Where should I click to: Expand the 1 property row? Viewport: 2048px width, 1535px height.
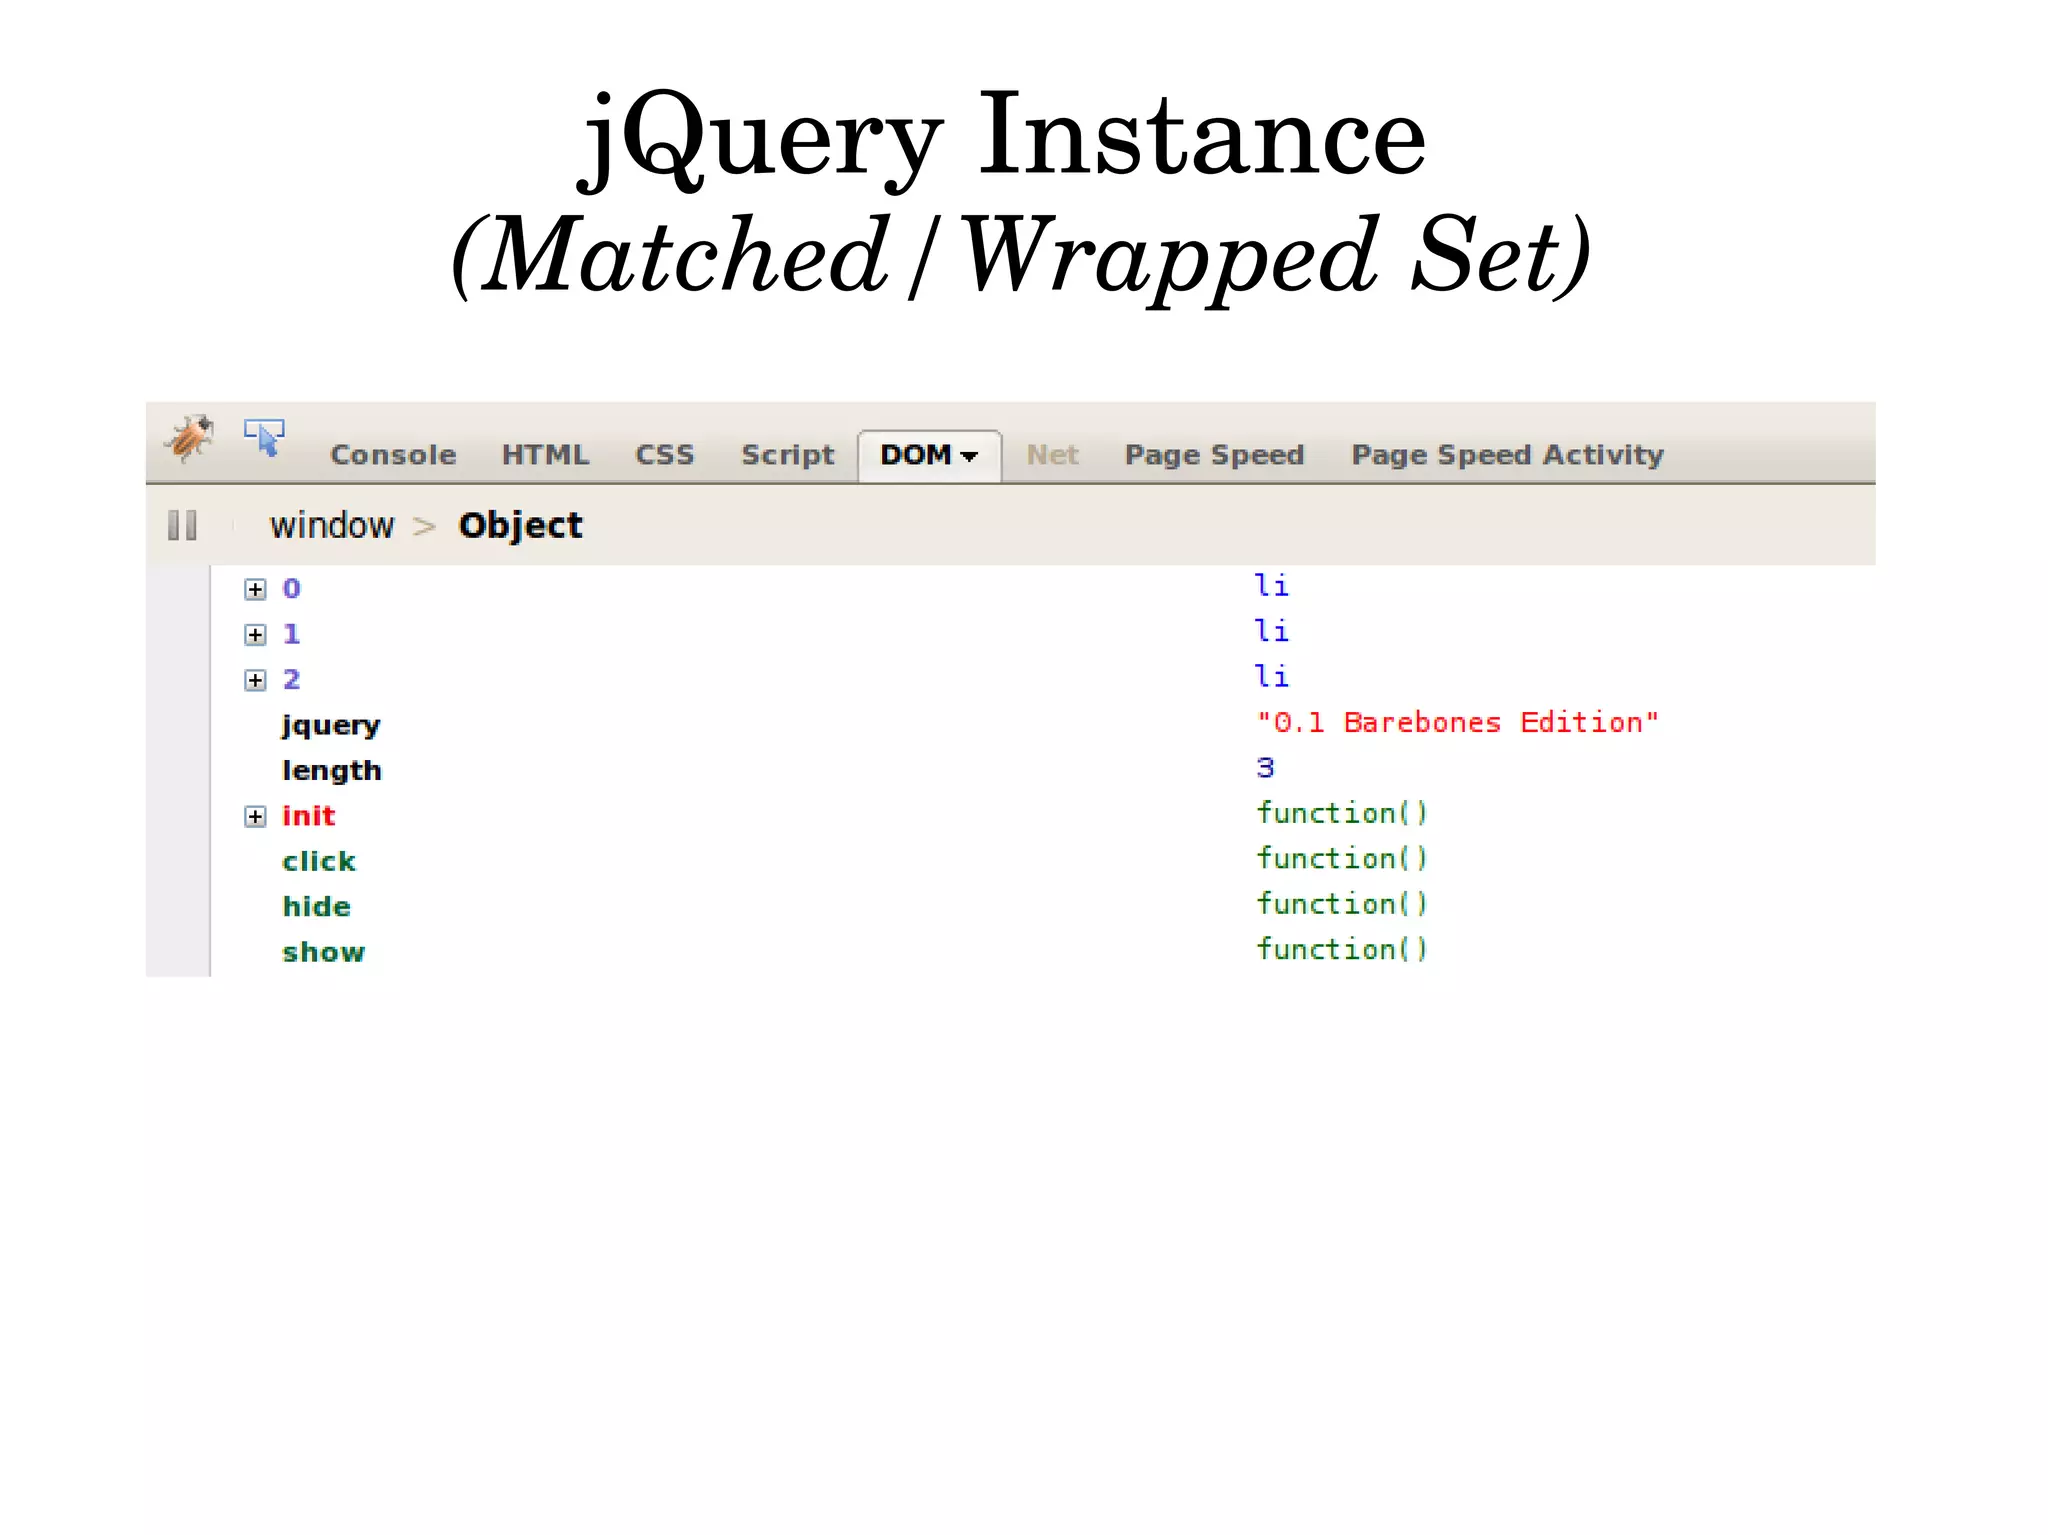(256, 635)
